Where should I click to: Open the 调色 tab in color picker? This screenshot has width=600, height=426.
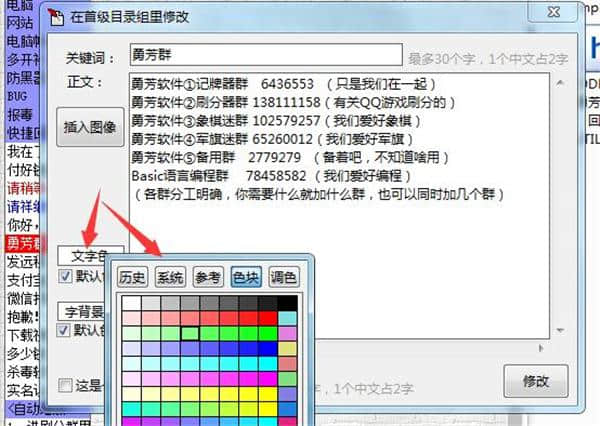pyautogui.click(x=284, y=277)
